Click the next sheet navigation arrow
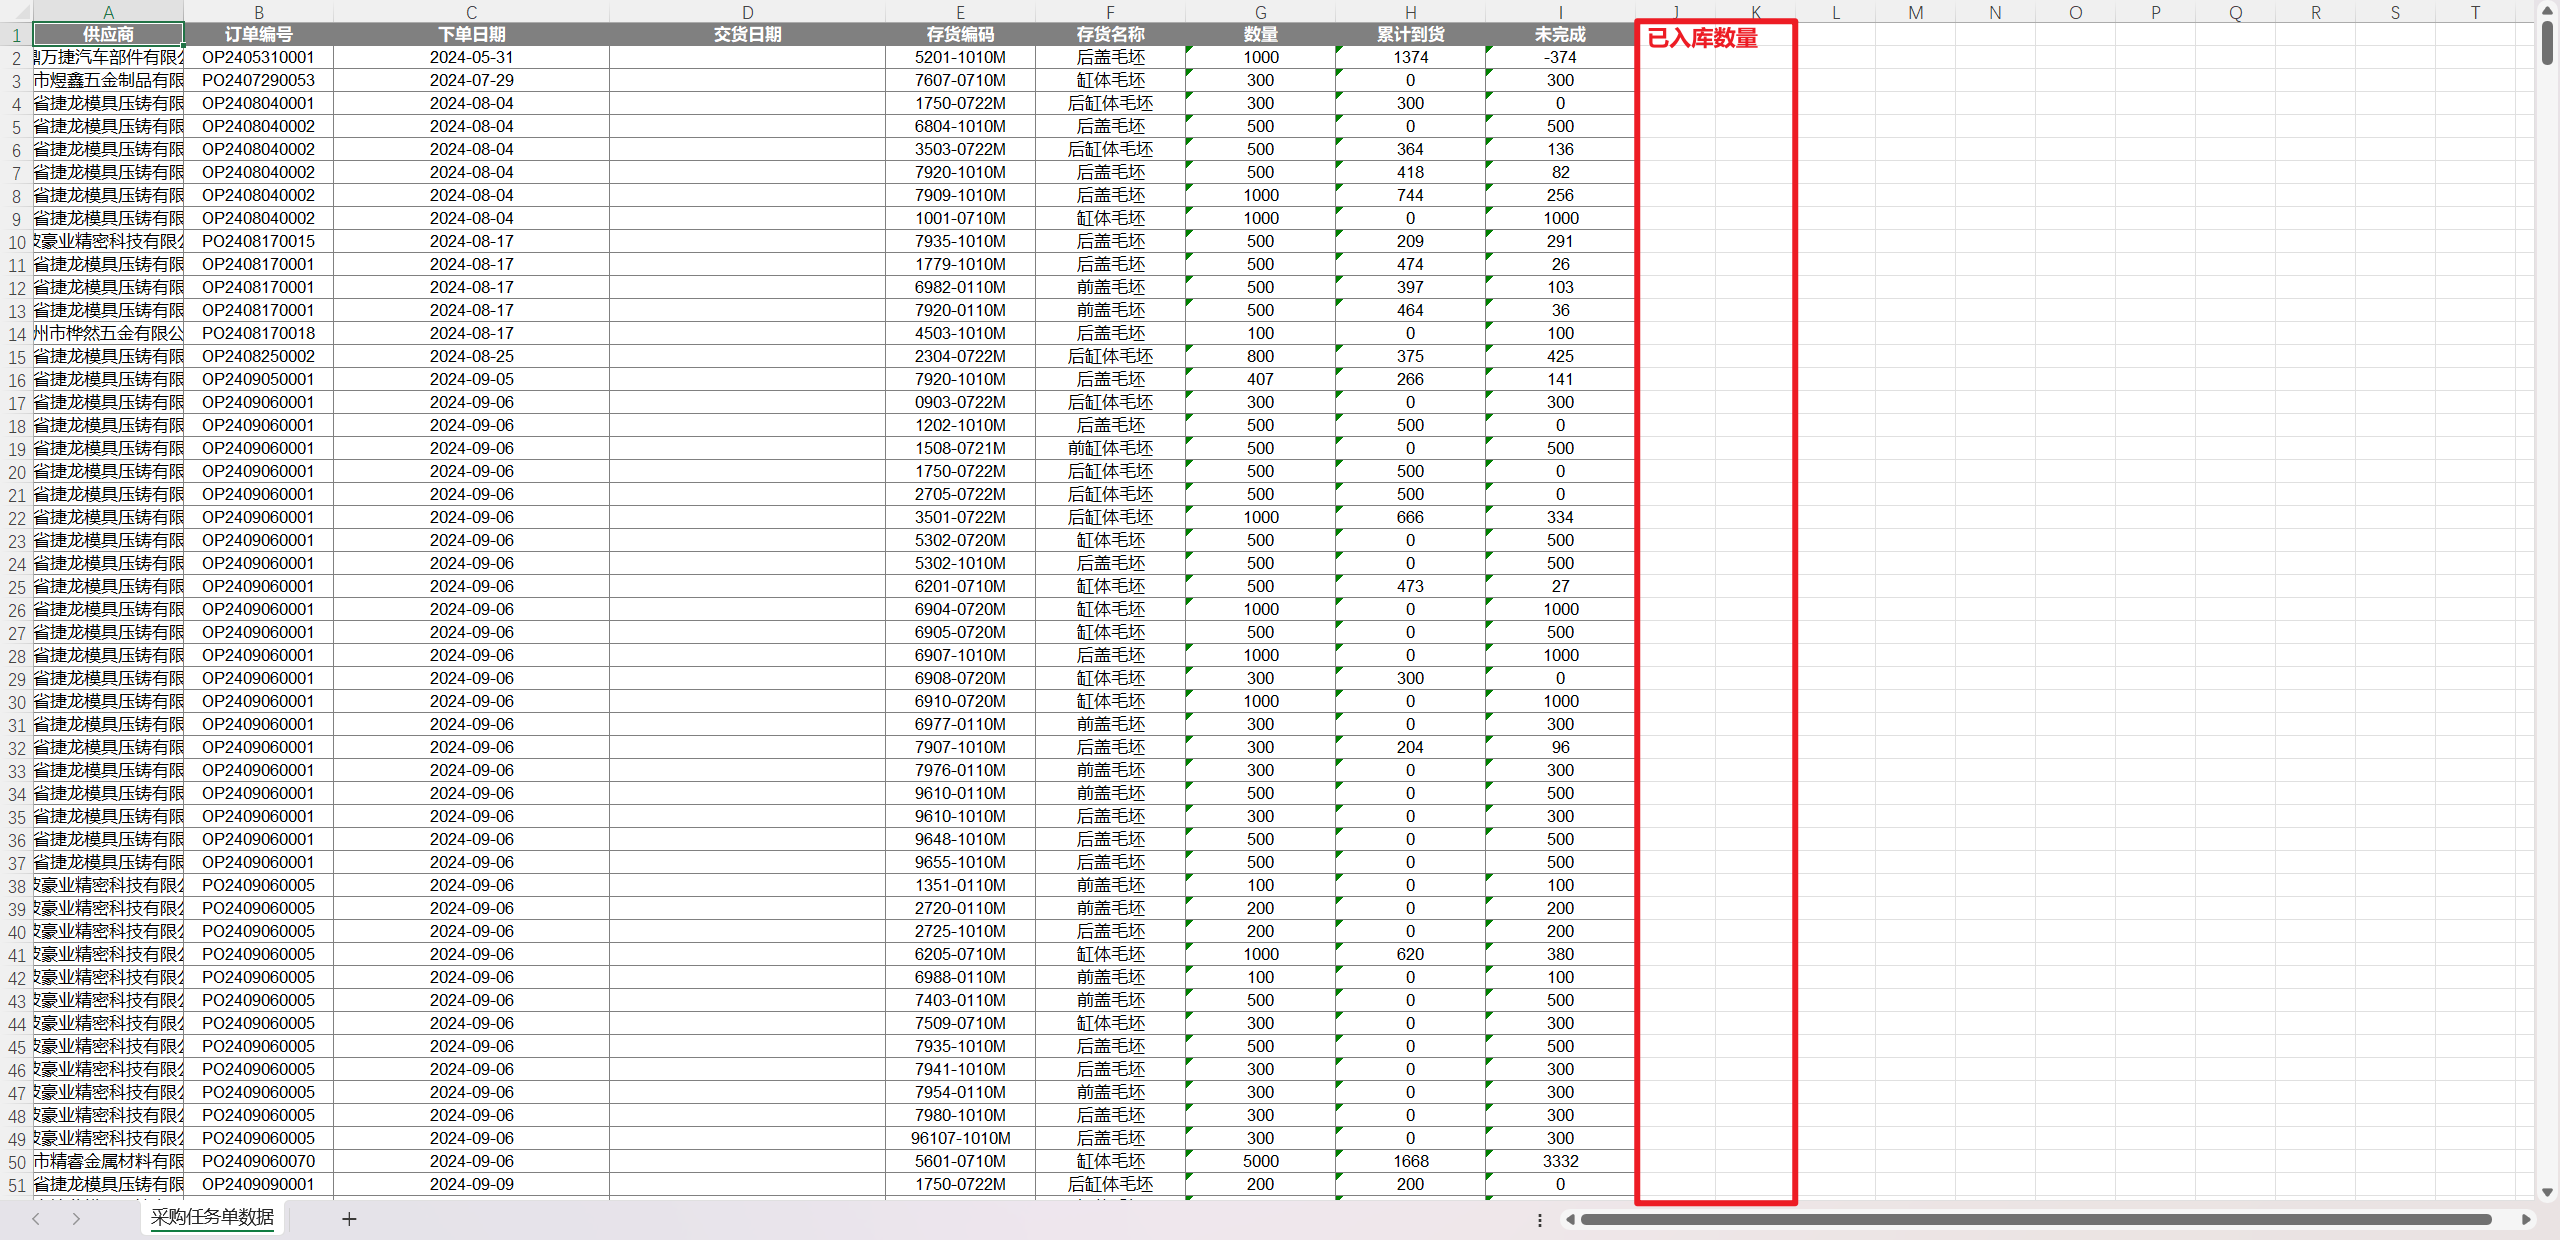 (76, 1218)
